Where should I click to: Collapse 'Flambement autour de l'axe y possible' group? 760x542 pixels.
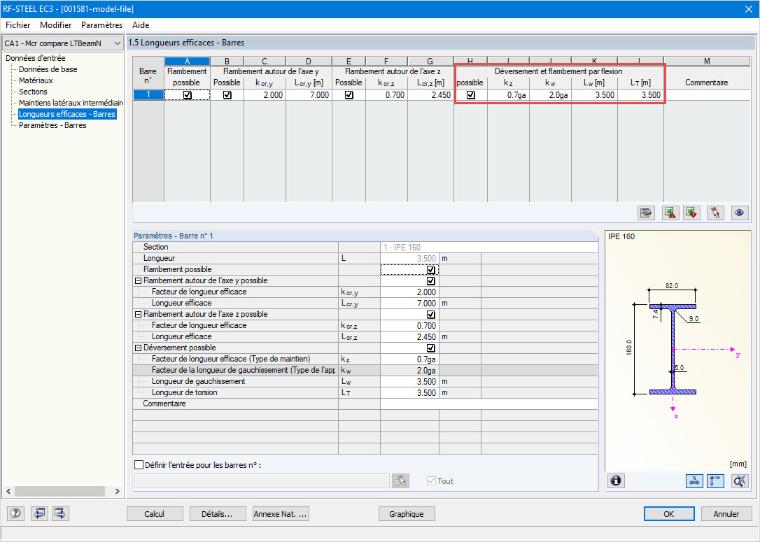coord(138,281)
